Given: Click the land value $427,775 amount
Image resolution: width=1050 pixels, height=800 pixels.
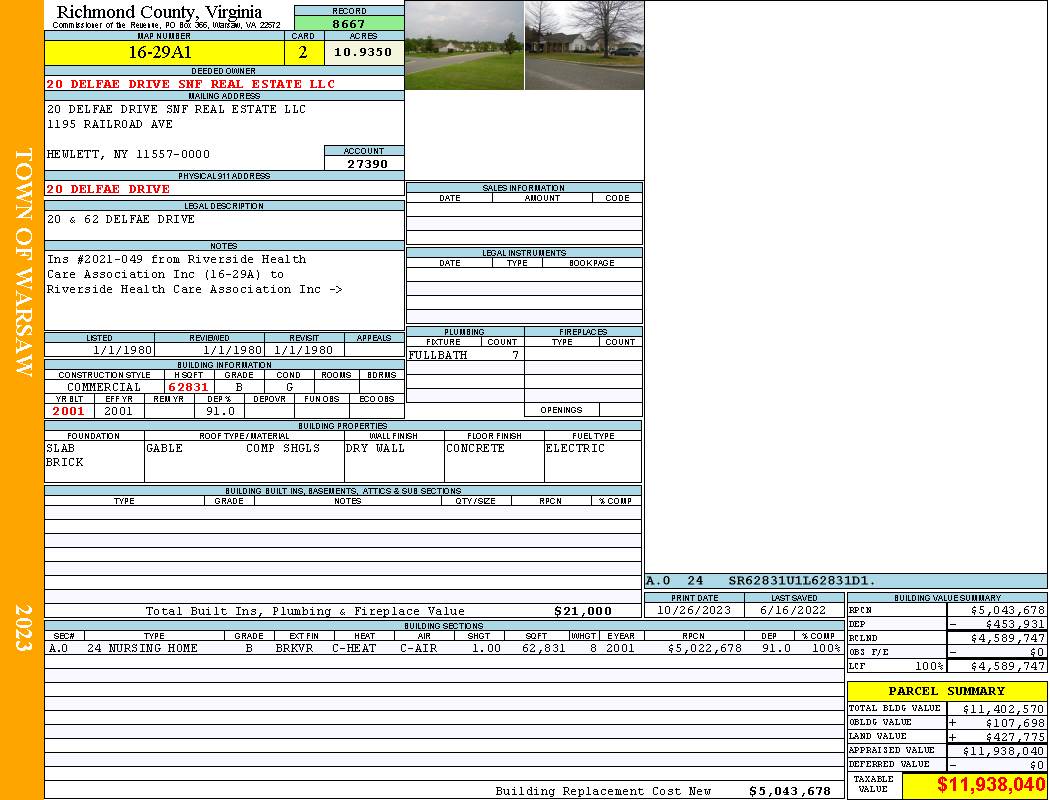Looking at the screenshot, I should coord(997,736).
